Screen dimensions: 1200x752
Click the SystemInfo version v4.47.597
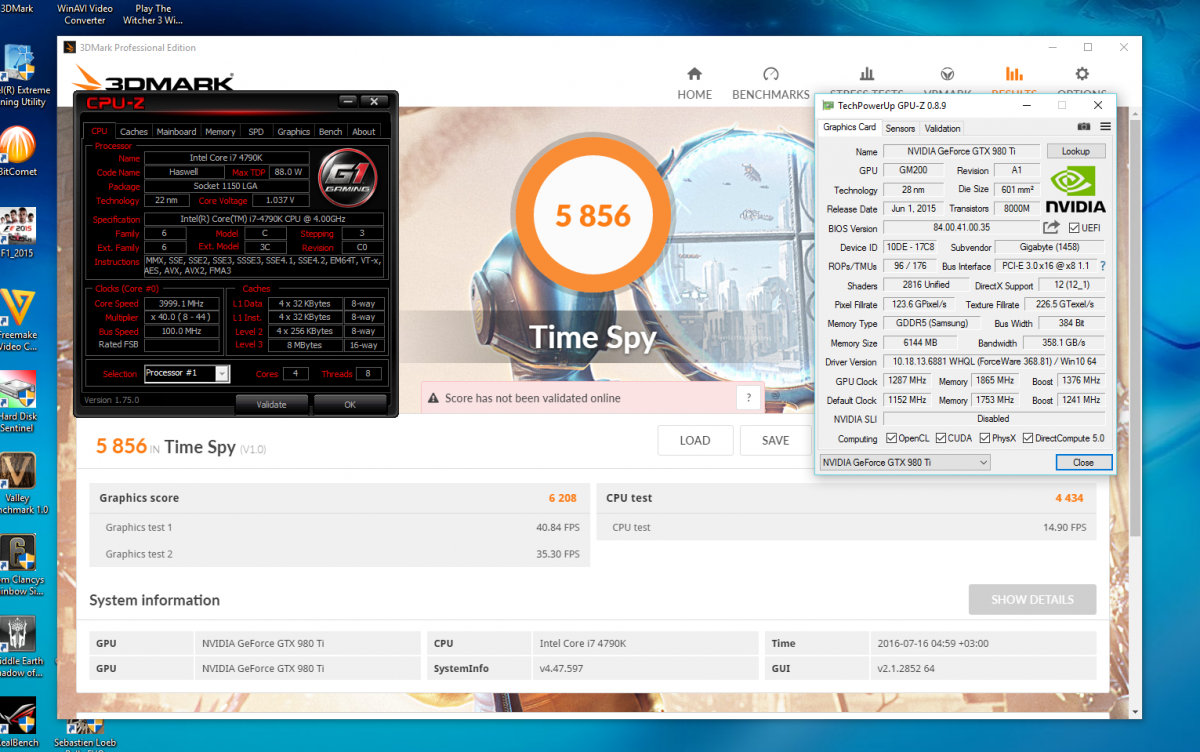tap(646, 668)
